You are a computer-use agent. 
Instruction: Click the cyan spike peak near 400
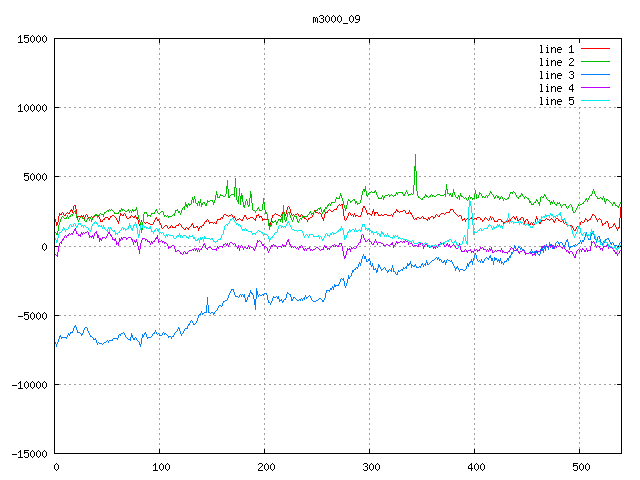tap(470, 200)
